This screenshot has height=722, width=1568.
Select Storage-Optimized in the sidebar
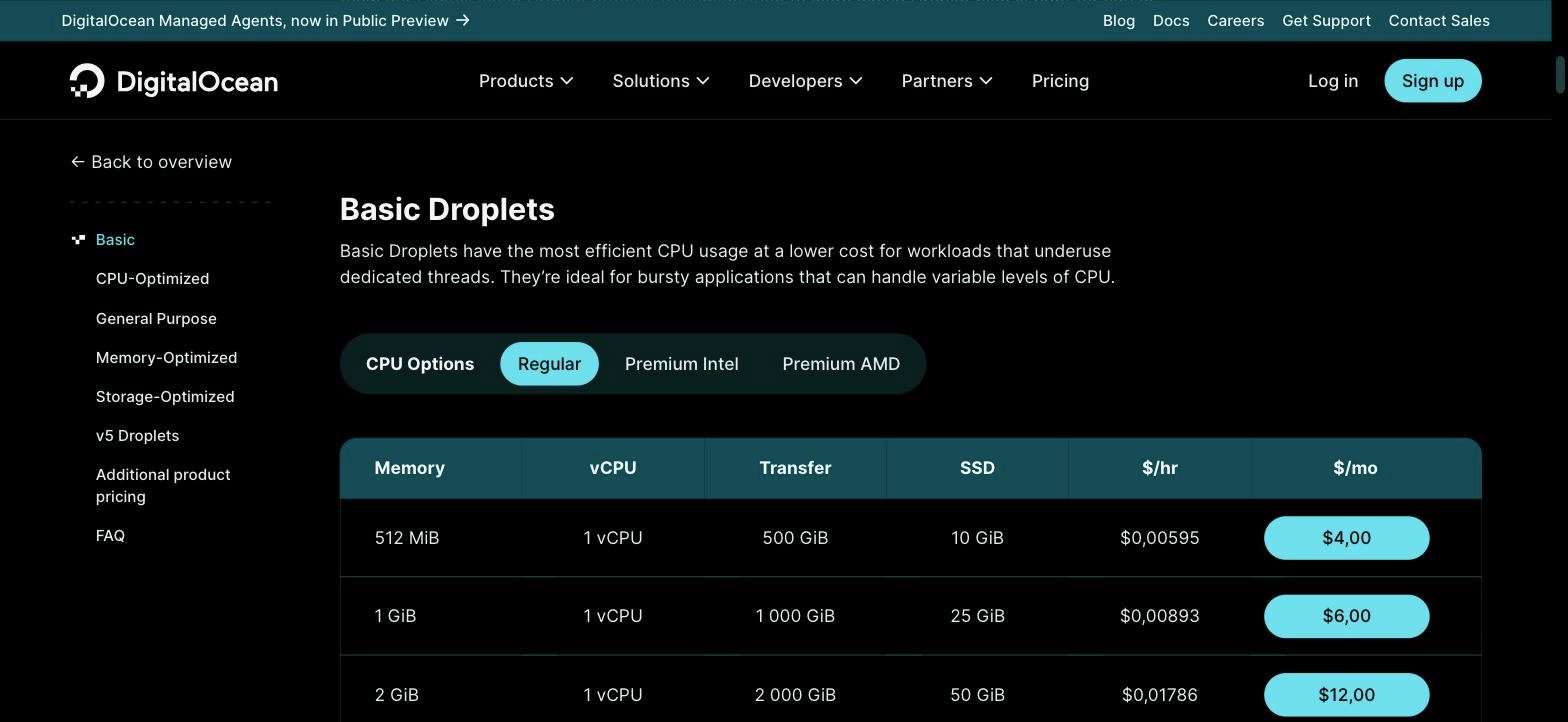(165, 396)
